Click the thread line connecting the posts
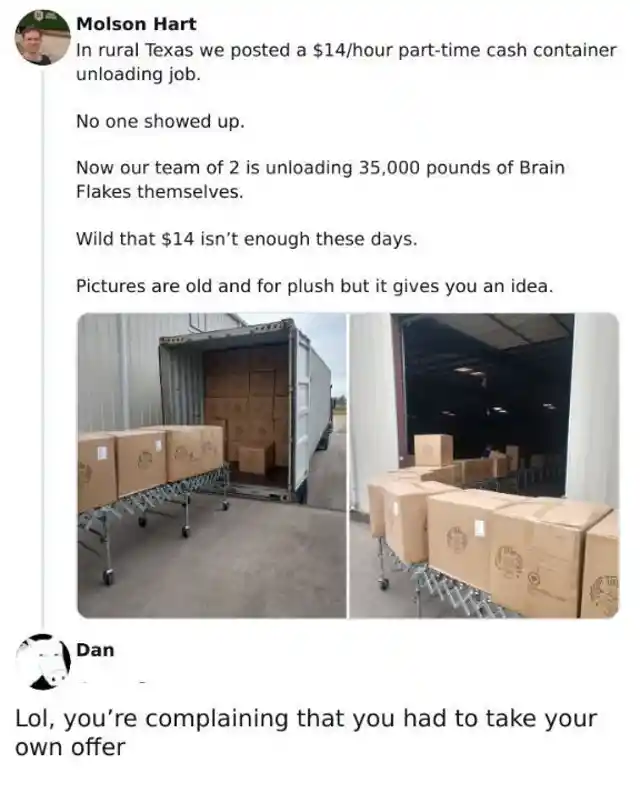The height and width of the screenshot is (803, 640). (43, 348)
